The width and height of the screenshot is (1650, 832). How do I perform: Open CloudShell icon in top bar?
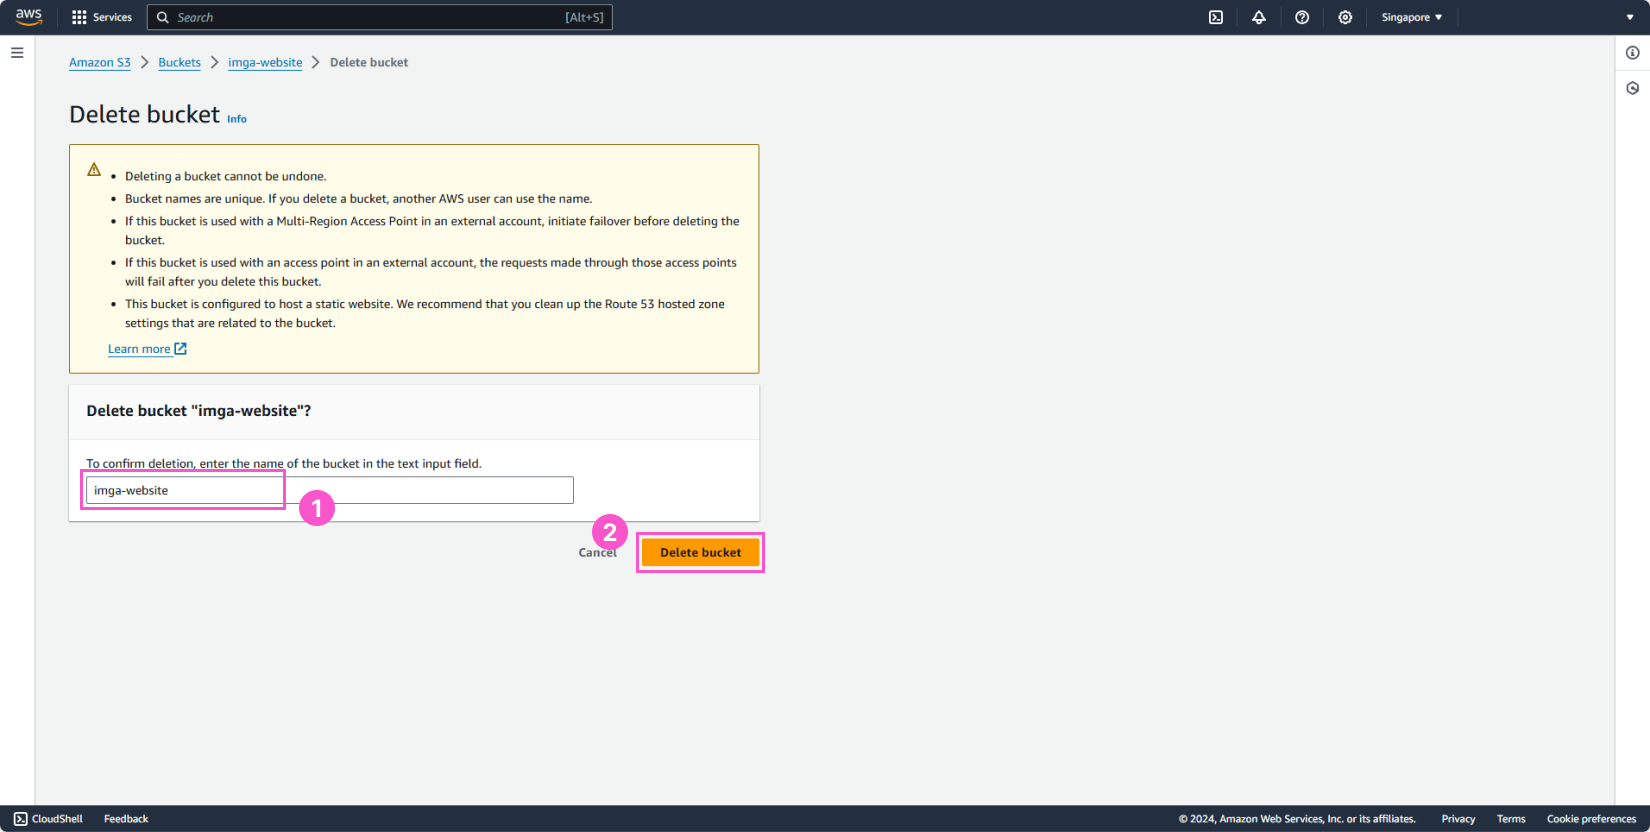tap(1216, 17)
